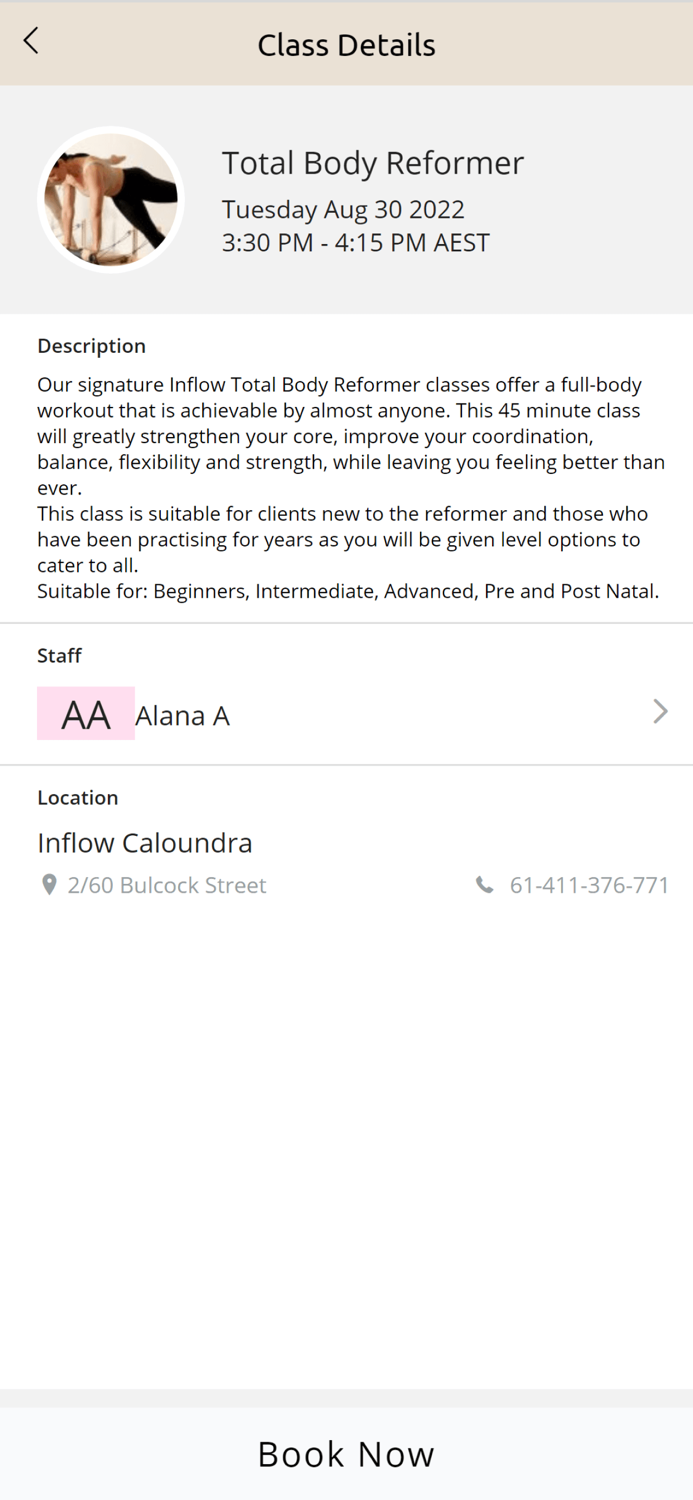693x1500 pixels.
Task: Open the address 2/60 Bulcock Street
Action: 166,884
